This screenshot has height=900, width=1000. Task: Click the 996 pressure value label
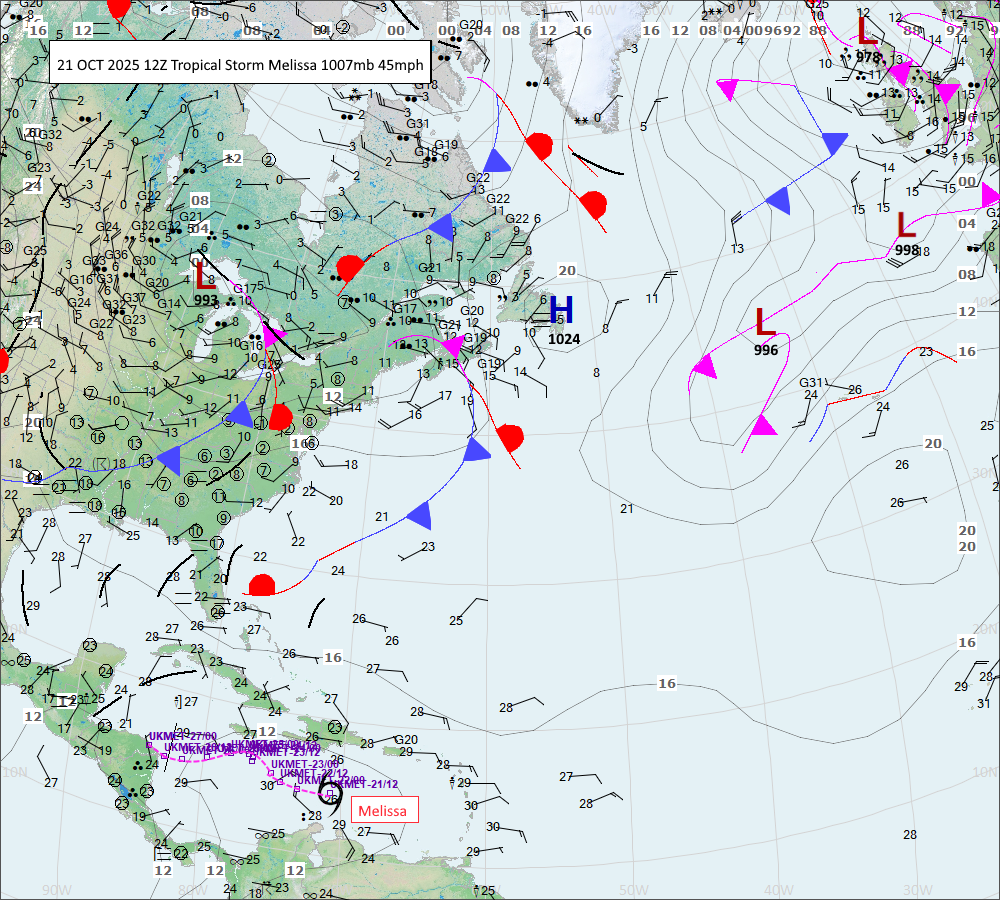pyautogui.click(x=766, y=350)
